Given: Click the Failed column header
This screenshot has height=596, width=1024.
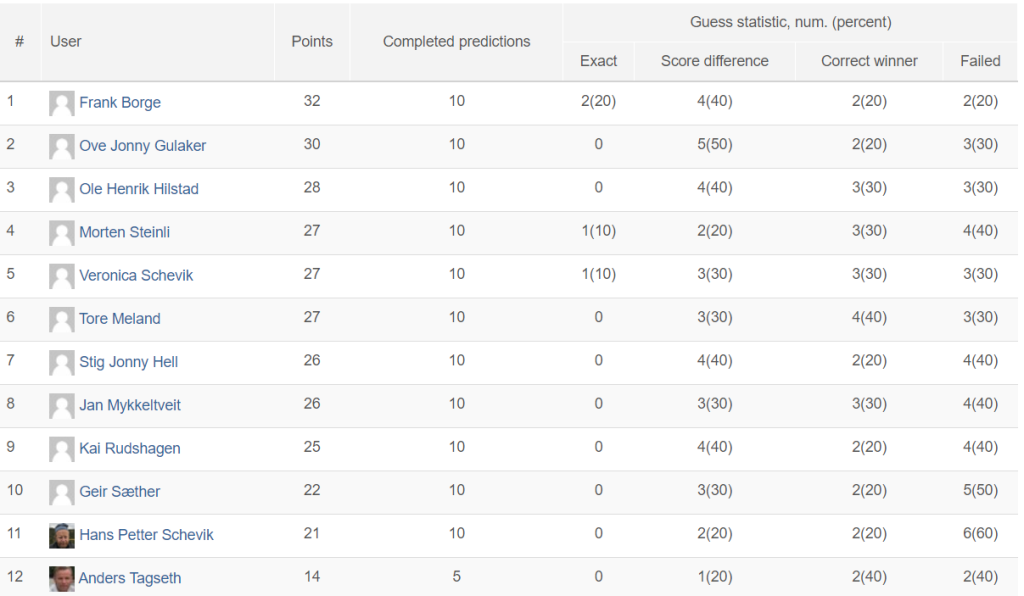Looking at the screenshot, I should pos(980,61).
